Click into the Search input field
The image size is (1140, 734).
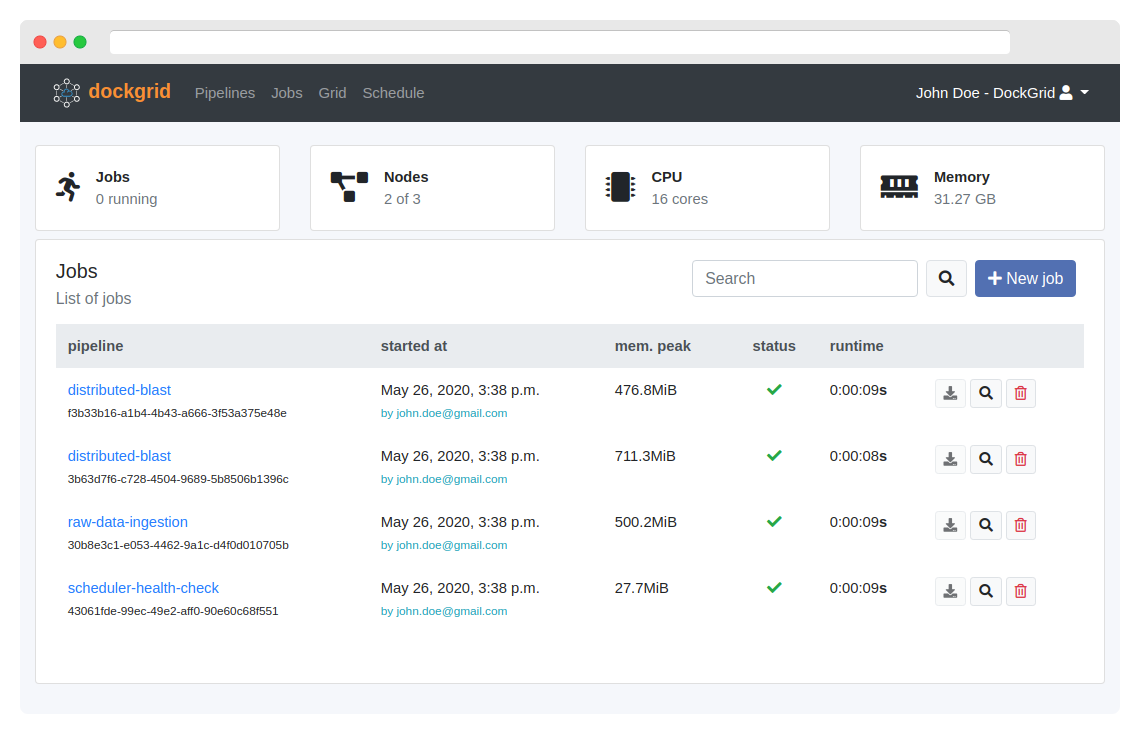coord(804,279)
